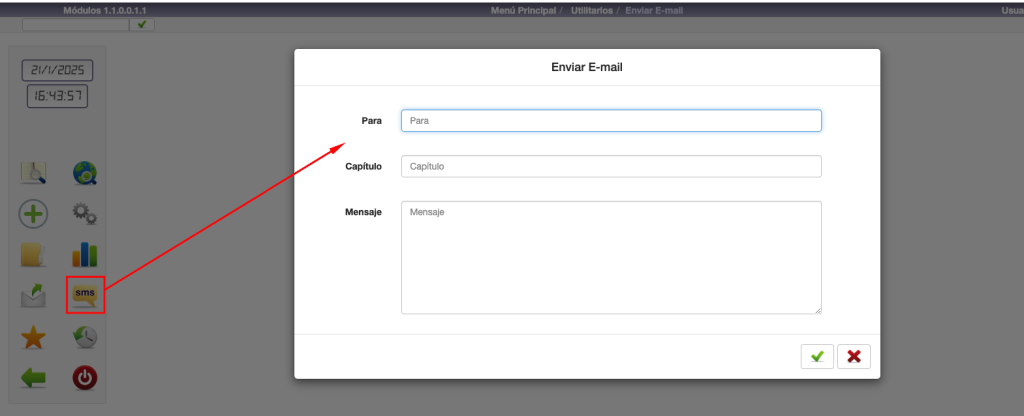The width and height of the screenshot is (1024, 416).
Task: Open Utilitarios in the breadcrumb
Action: pyautogui.click(x=591, y=9)
